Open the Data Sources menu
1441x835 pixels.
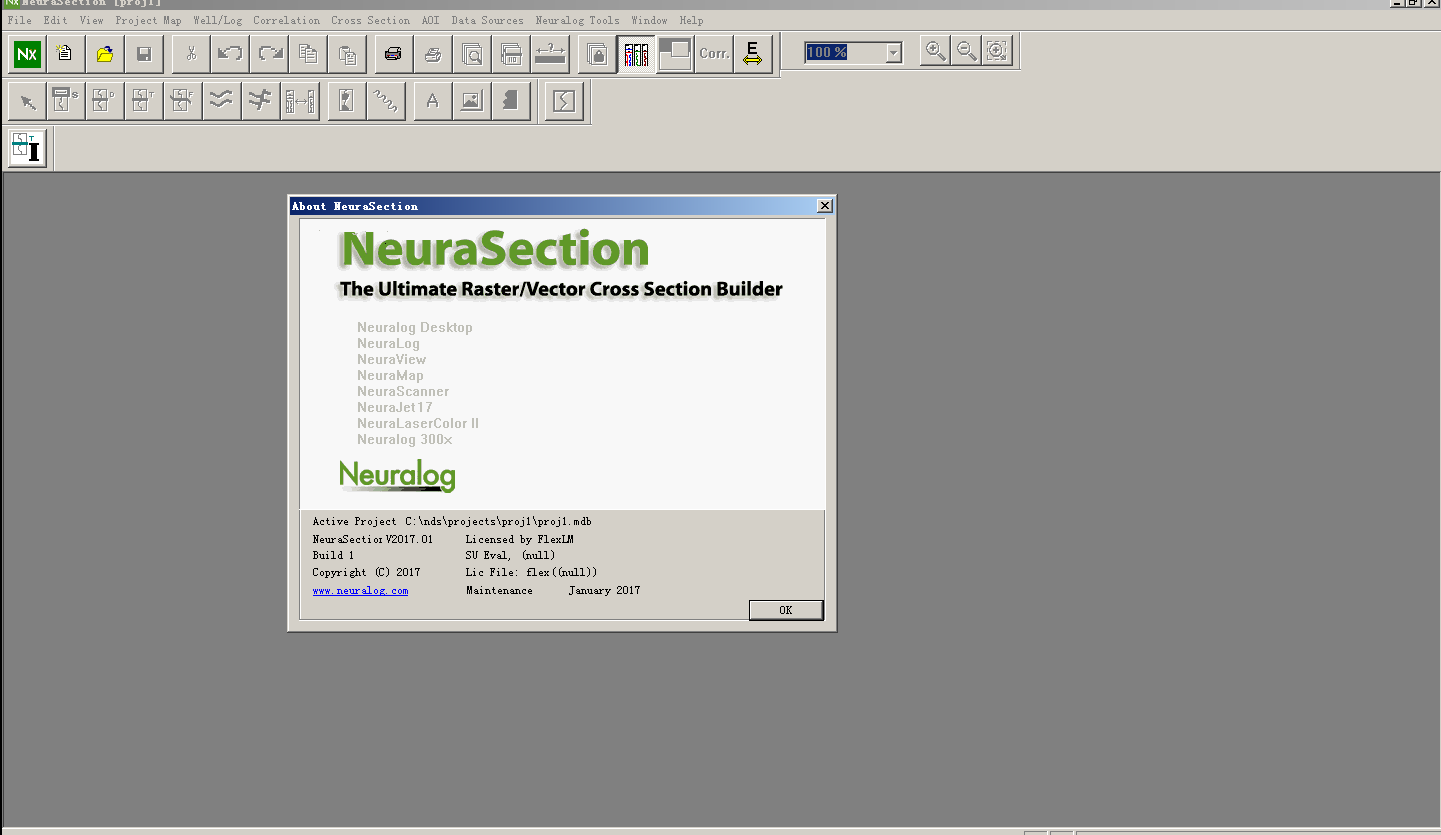[x=487, y=20]
